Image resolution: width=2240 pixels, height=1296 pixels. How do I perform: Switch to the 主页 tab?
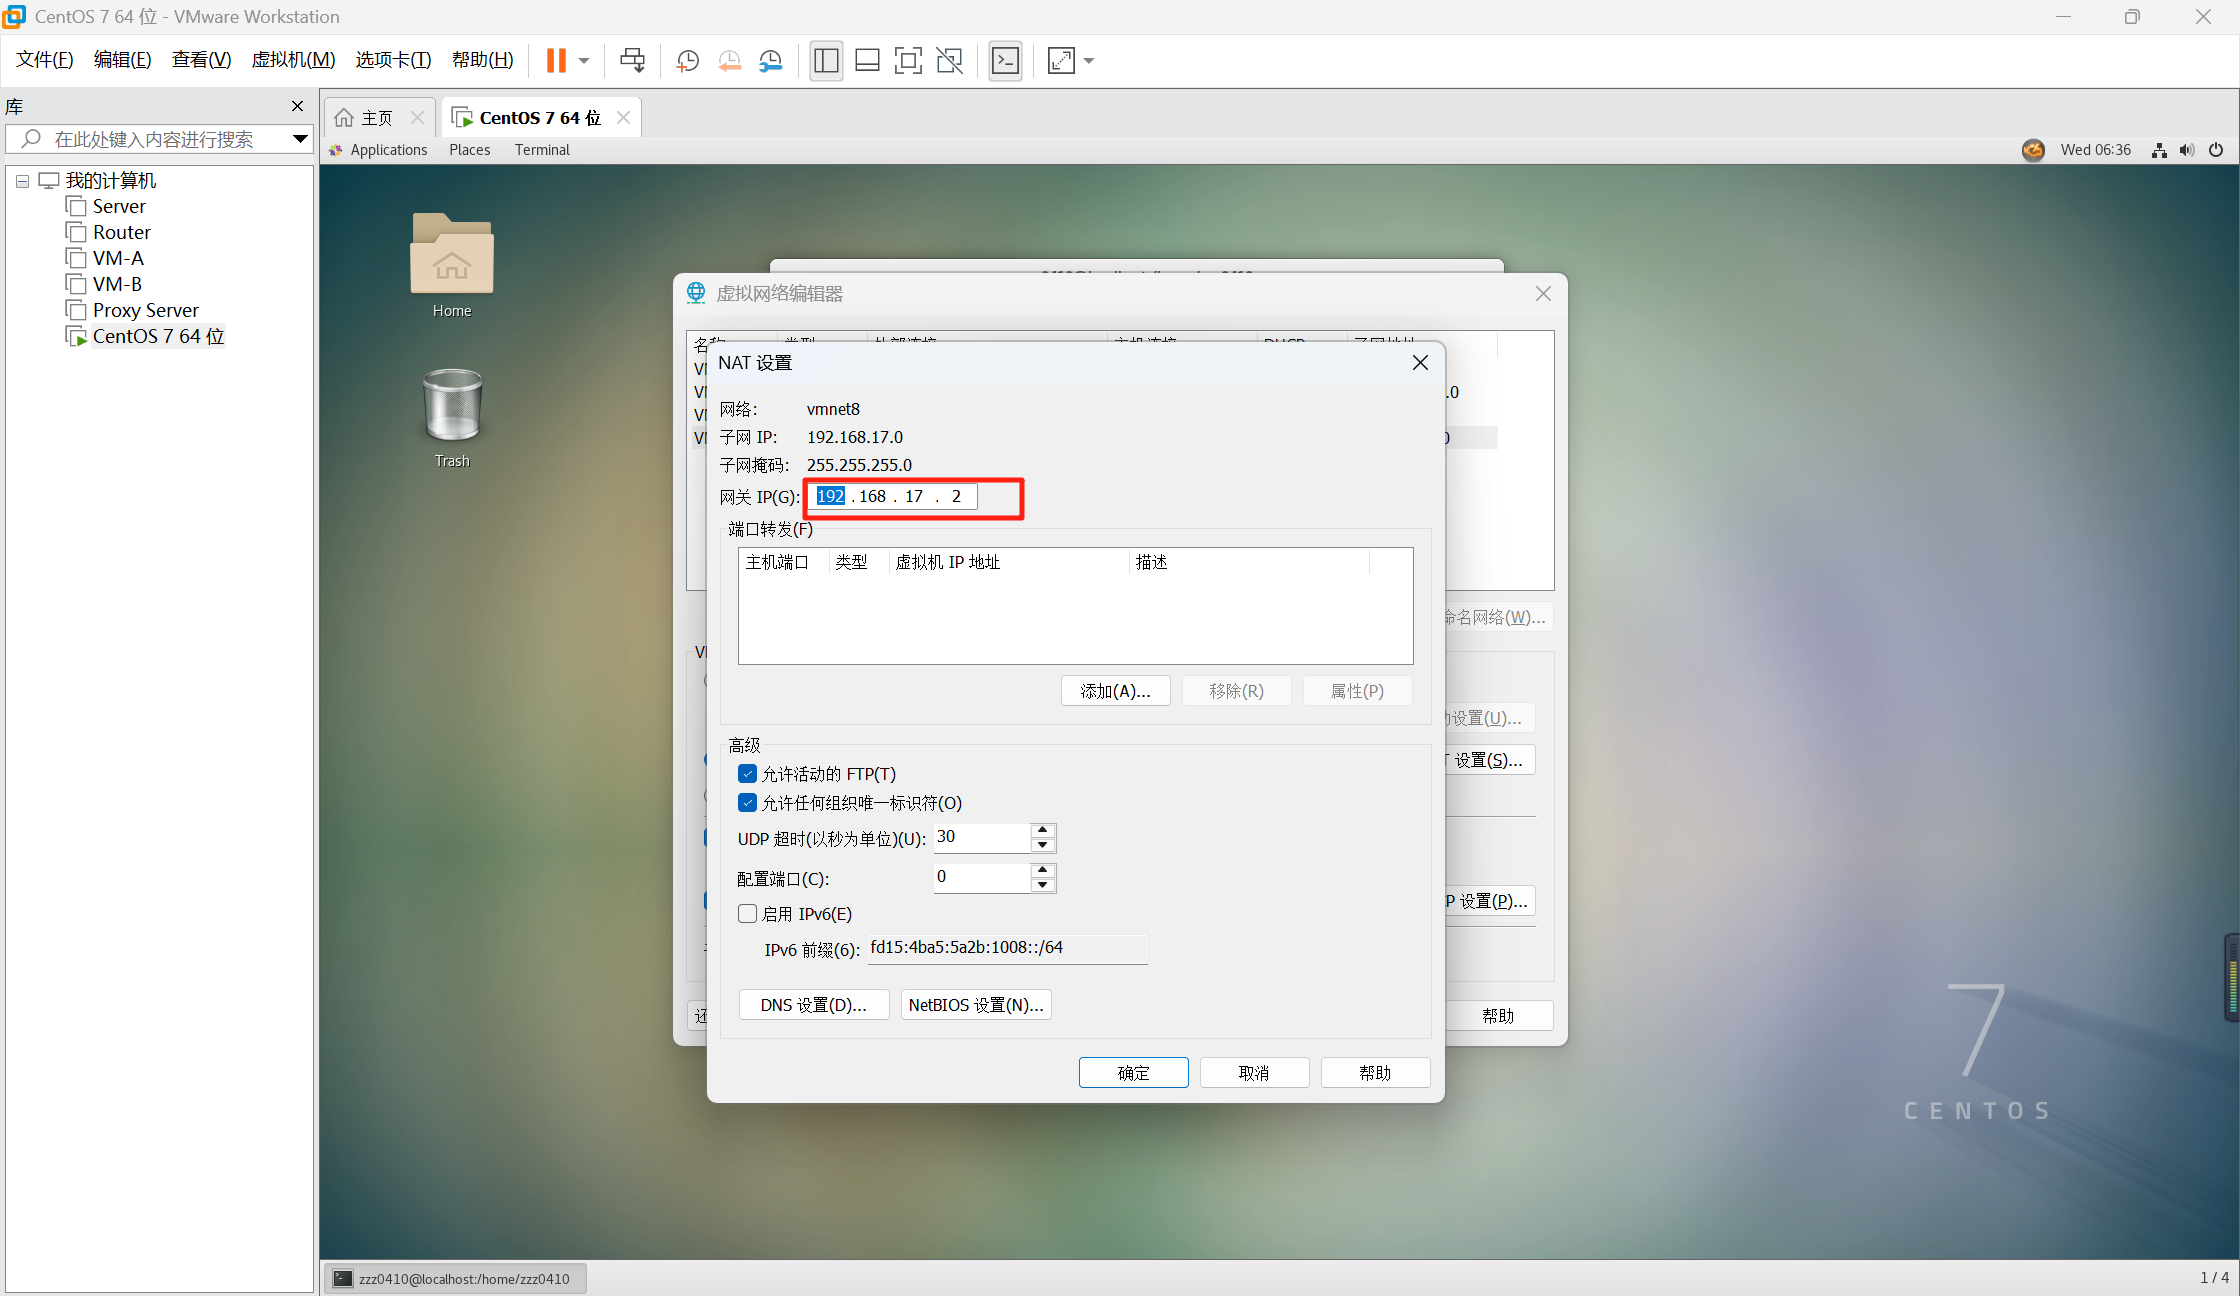coord(375,117)
